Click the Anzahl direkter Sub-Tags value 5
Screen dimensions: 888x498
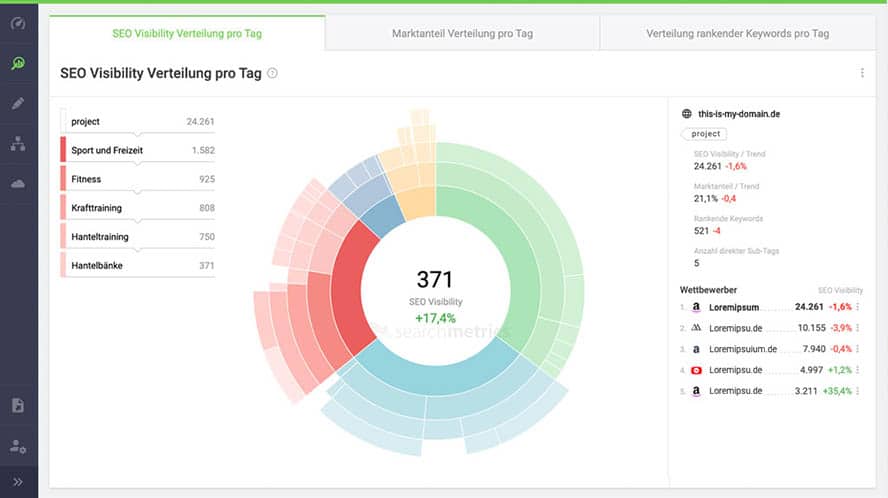coord(697,263)
